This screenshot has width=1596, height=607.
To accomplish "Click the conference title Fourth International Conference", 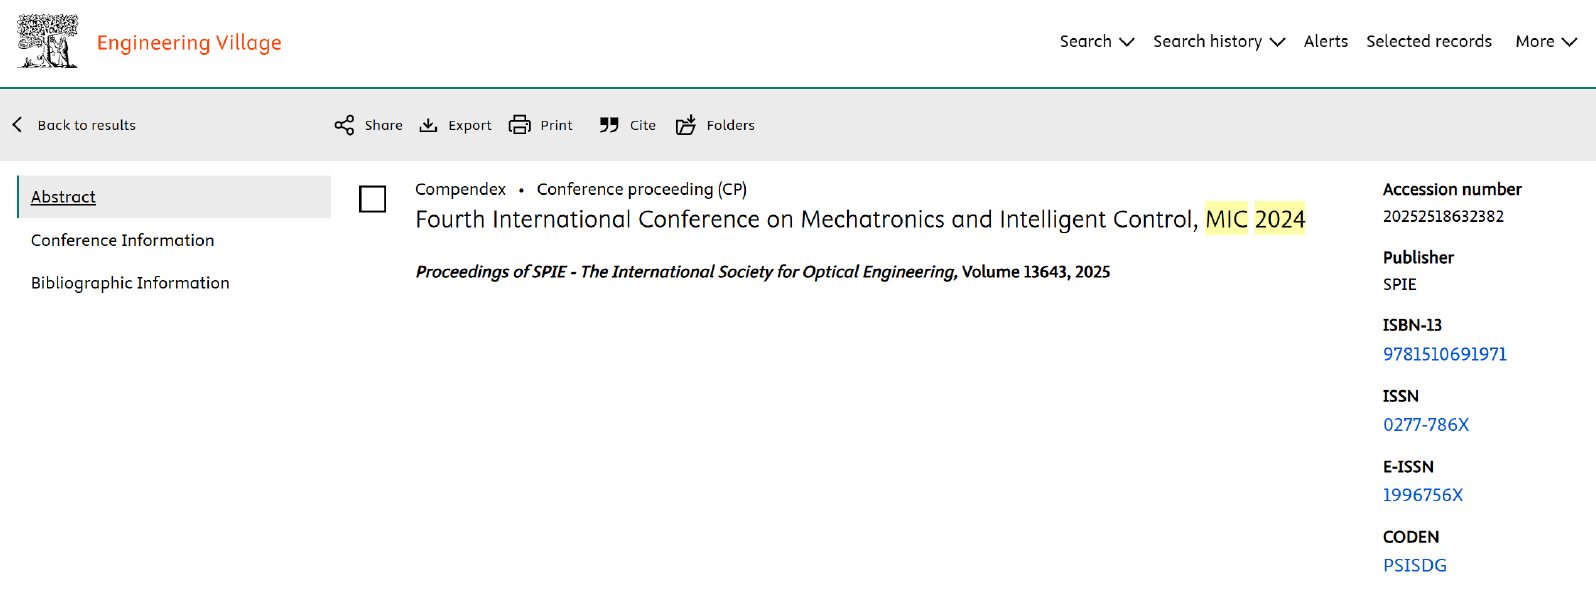I will (860, 219).
